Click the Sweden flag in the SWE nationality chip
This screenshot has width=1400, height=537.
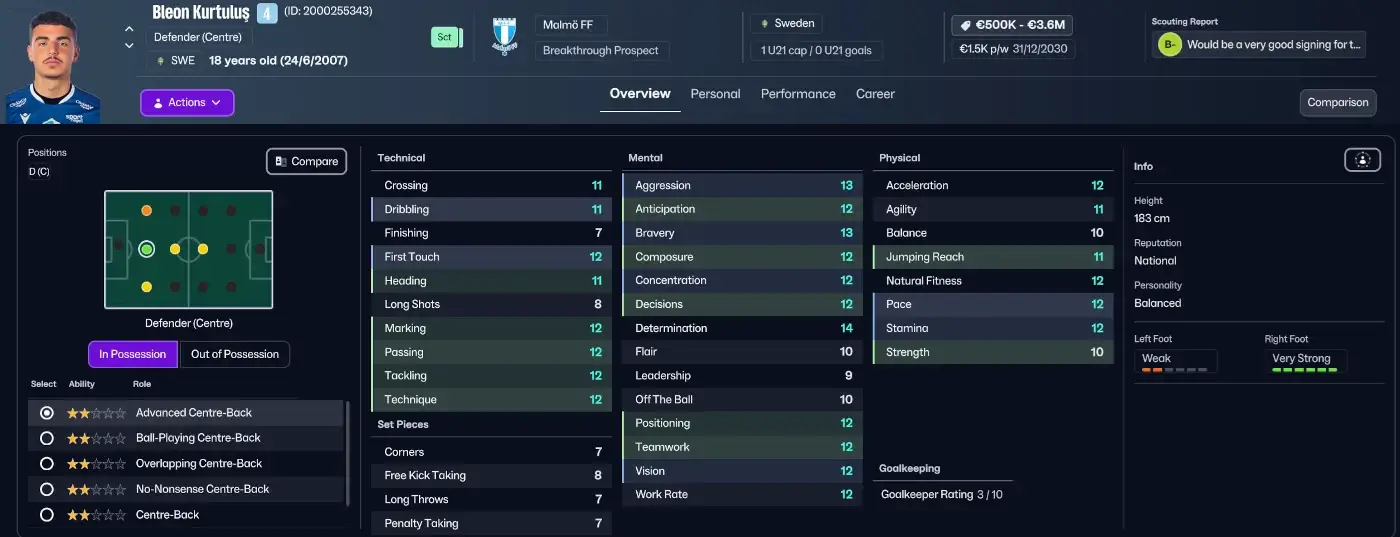tap(162, 60)
